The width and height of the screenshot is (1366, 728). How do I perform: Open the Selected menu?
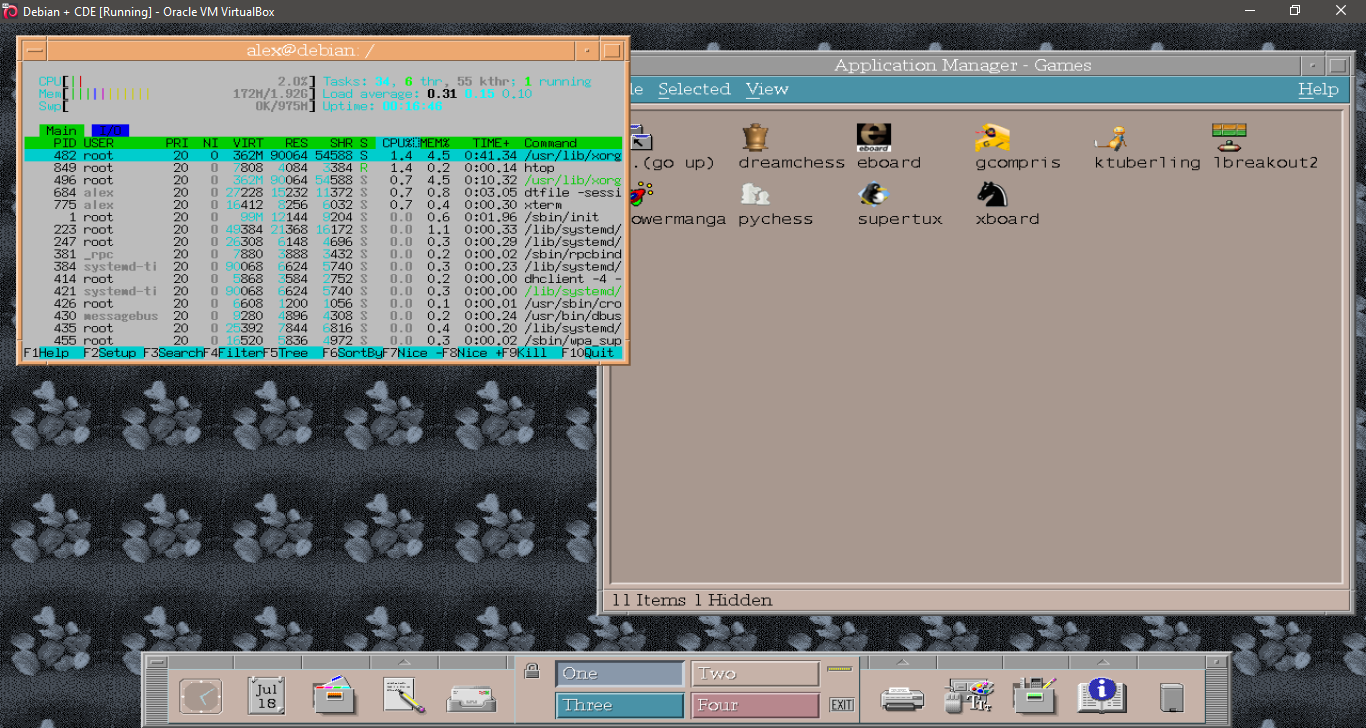pos(694,89)
